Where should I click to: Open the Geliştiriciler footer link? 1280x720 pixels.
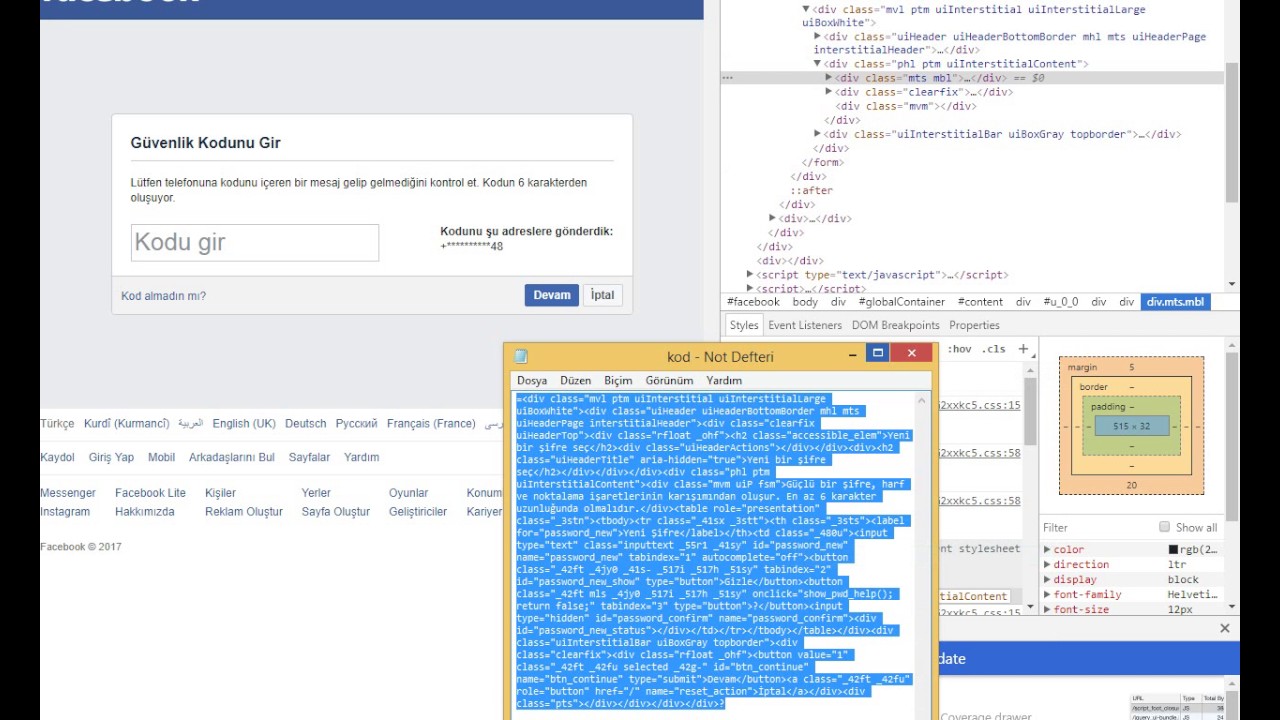(418, 512)
